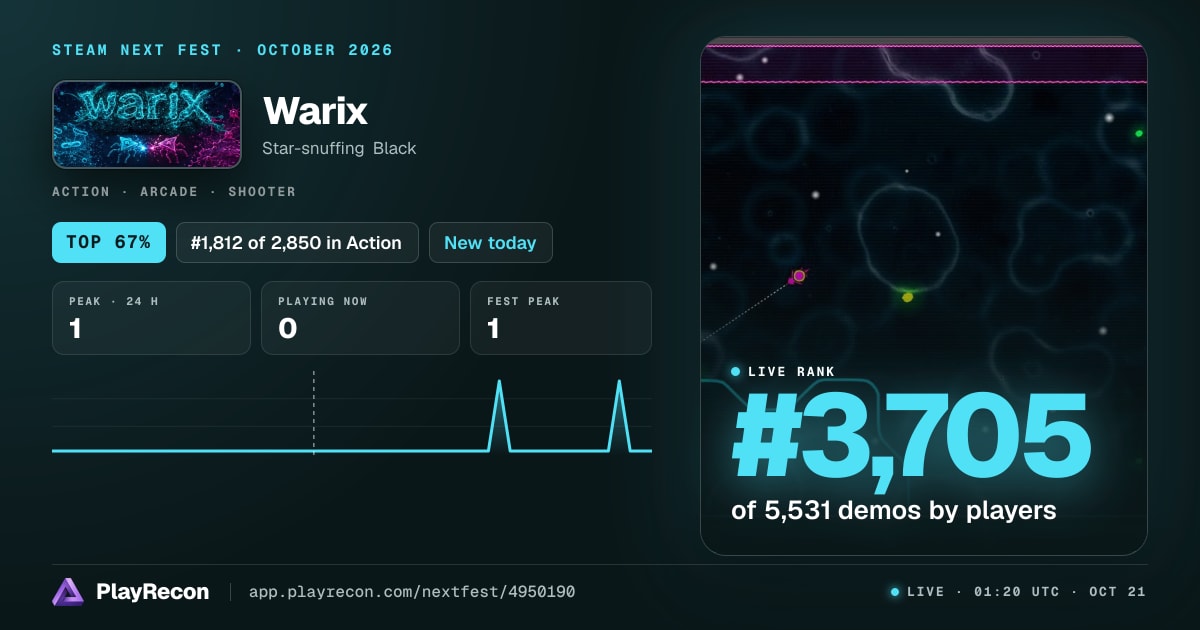1200x630 pixels.
Task: Click the STEAM NEXT FEST · OCTOBER 2026 header
Action: click(222, 50)
